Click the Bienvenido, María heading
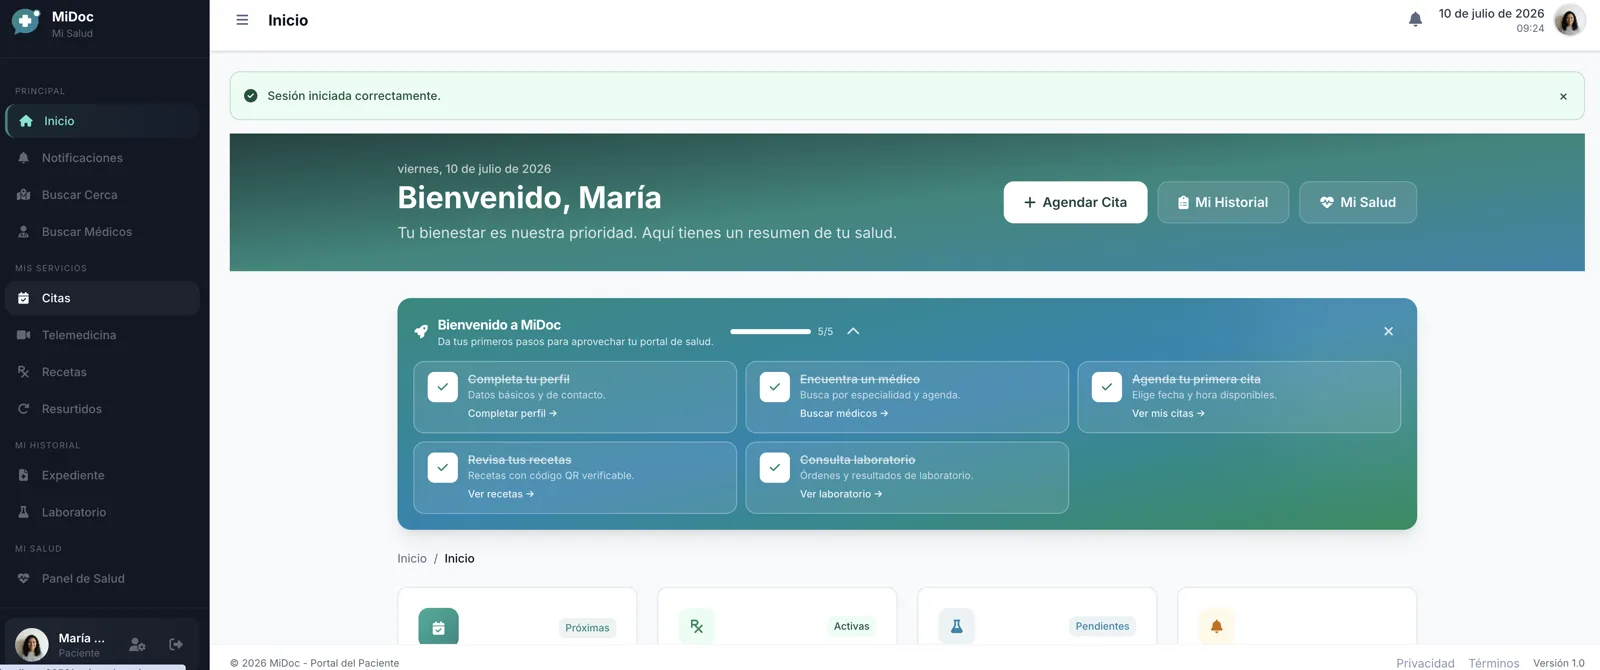This screenshot has width=1600, height=670. point(529,197)
